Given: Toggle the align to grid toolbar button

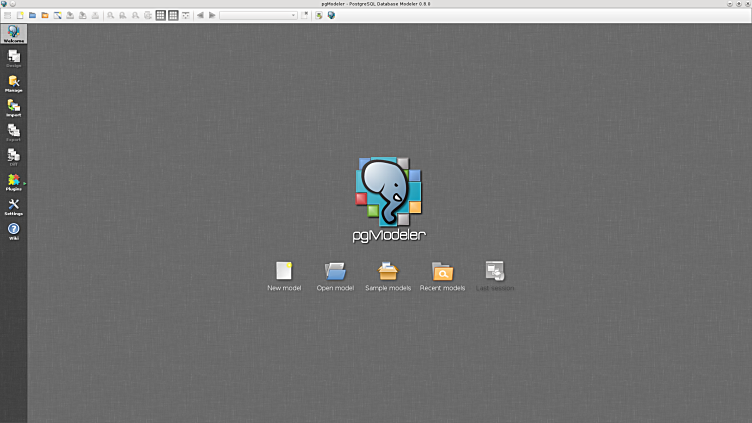Looking at the screenshot, I should (173, 16).
